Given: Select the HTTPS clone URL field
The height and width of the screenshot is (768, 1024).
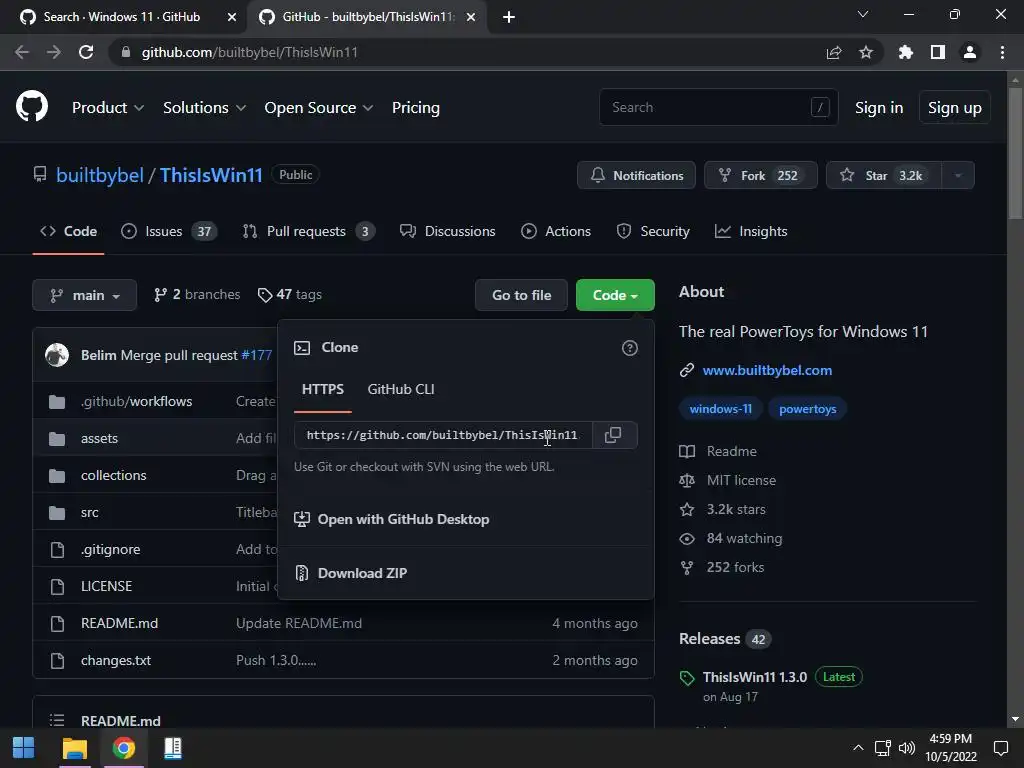Looking at the screenshot, I should (x=443, y=435).
